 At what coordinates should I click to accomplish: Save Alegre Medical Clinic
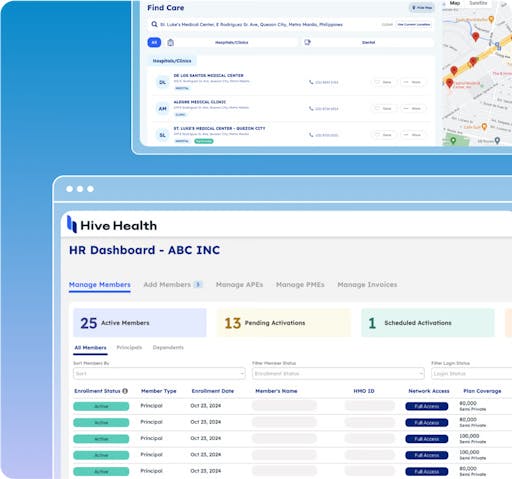383,108
